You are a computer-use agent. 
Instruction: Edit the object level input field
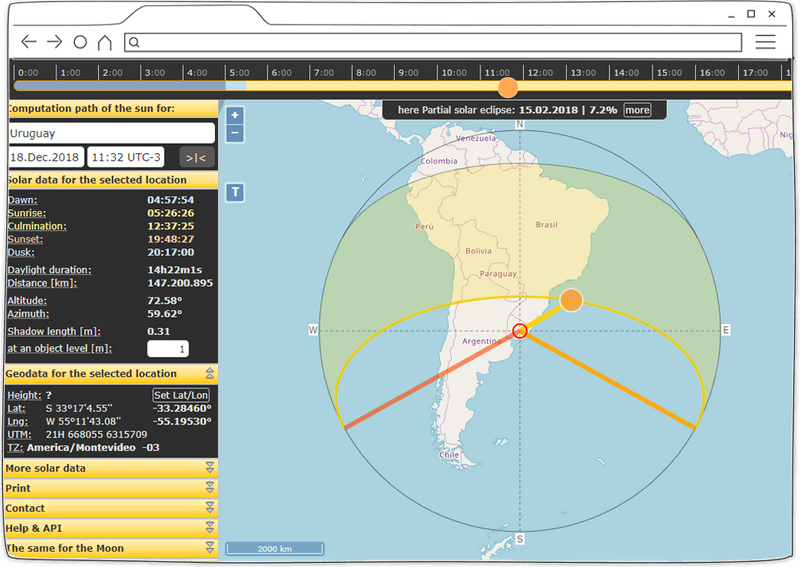tap(168, 349)
